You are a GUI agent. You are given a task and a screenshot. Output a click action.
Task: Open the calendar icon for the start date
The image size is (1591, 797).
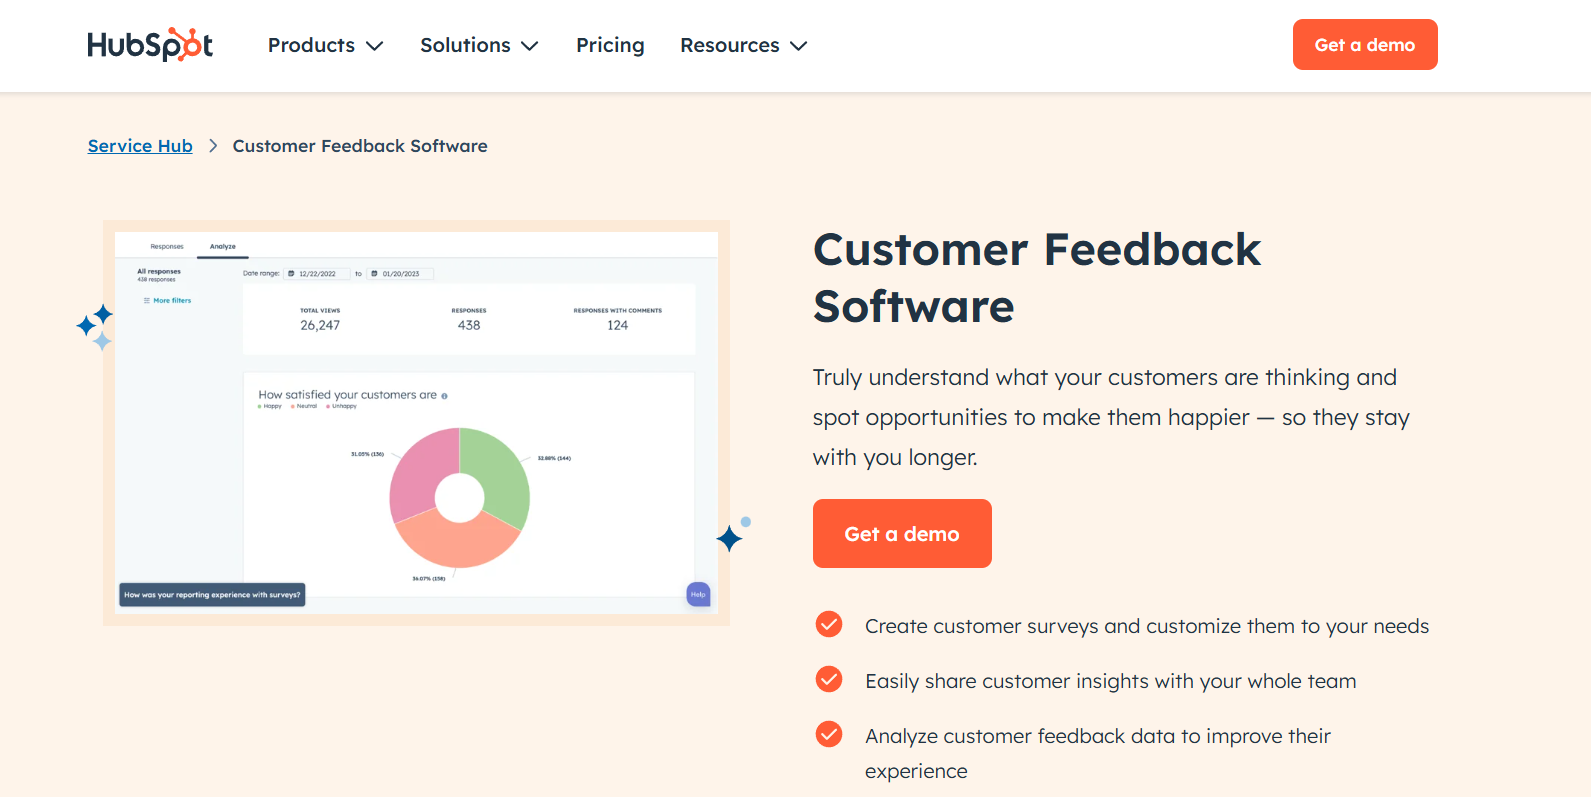tap(292, 273)
